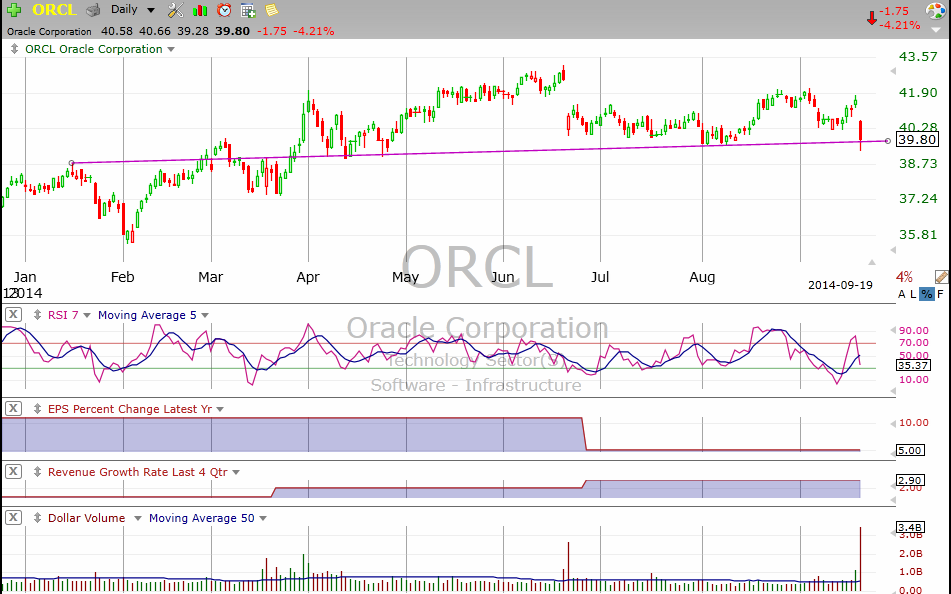Open the wrench and screwdriver settings tool
Viewport: 951px width, 594px height.
[x=175, y=10]
